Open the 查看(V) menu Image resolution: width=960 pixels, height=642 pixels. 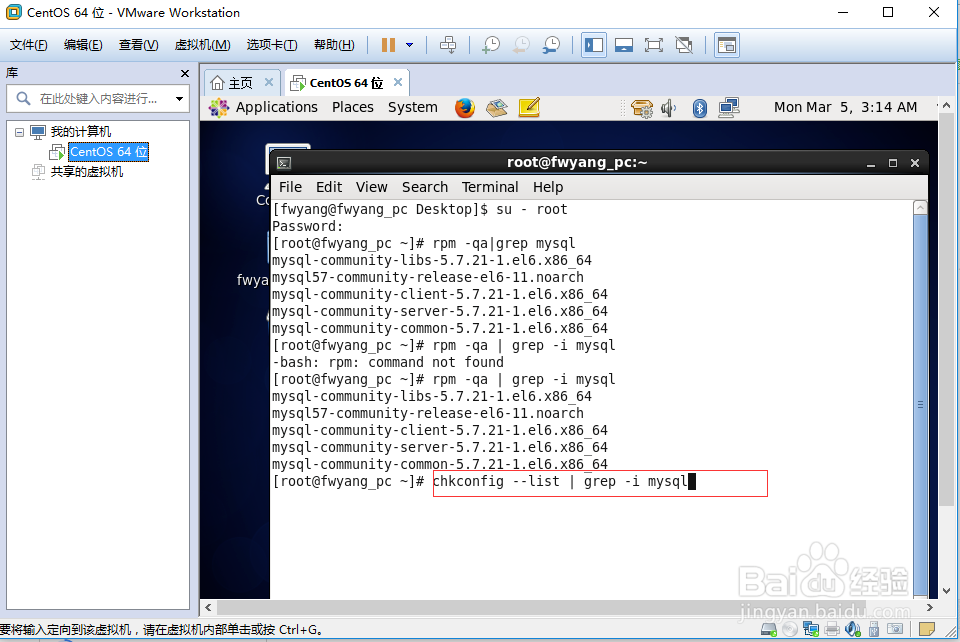pos(138,45)
